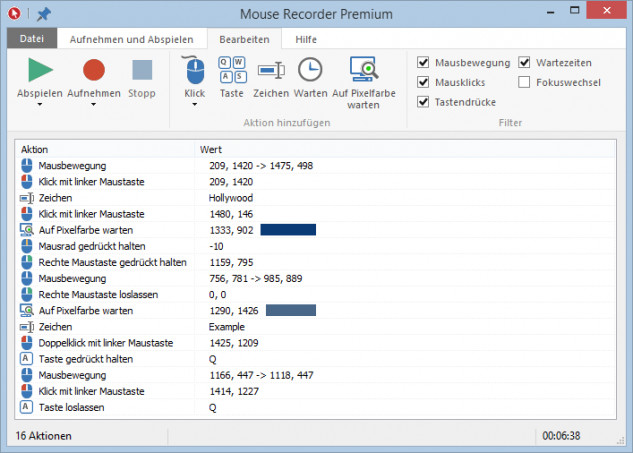Select the Hollywood value cell
The image size is (633, 453).
(231, 198)
